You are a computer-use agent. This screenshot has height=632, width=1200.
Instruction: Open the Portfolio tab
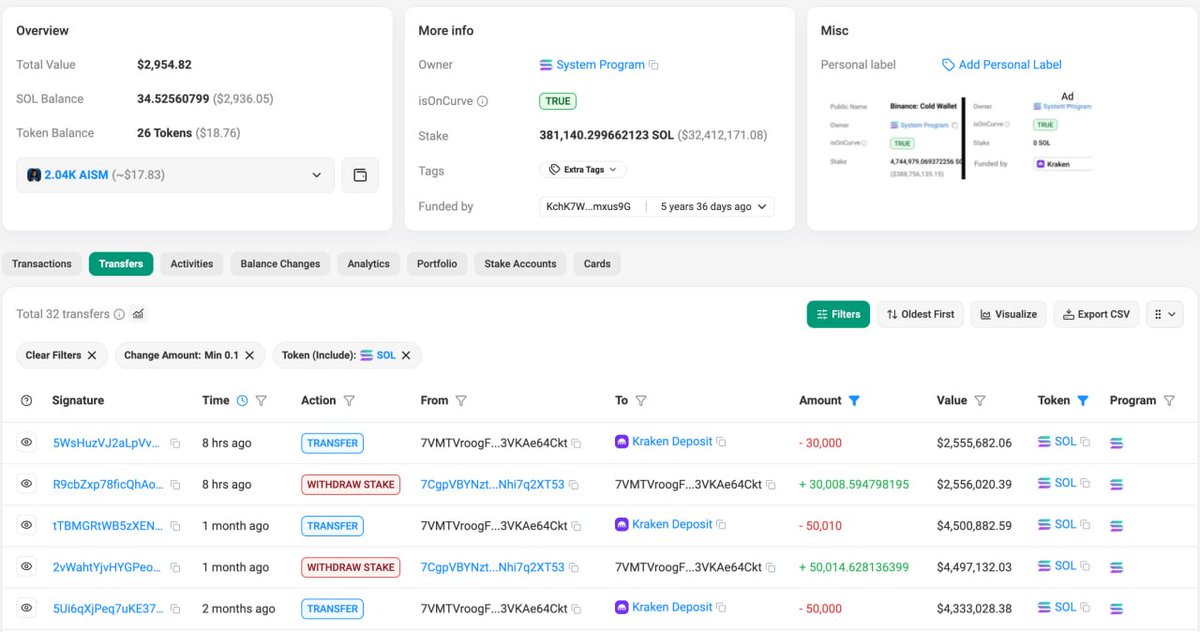tap(437, 264)
